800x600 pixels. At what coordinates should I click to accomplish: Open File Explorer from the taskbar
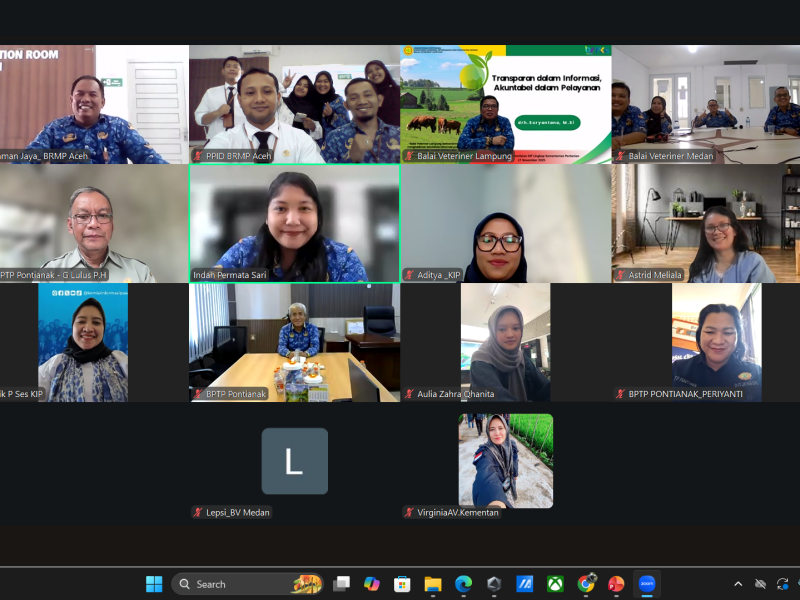tap(433, 584)
